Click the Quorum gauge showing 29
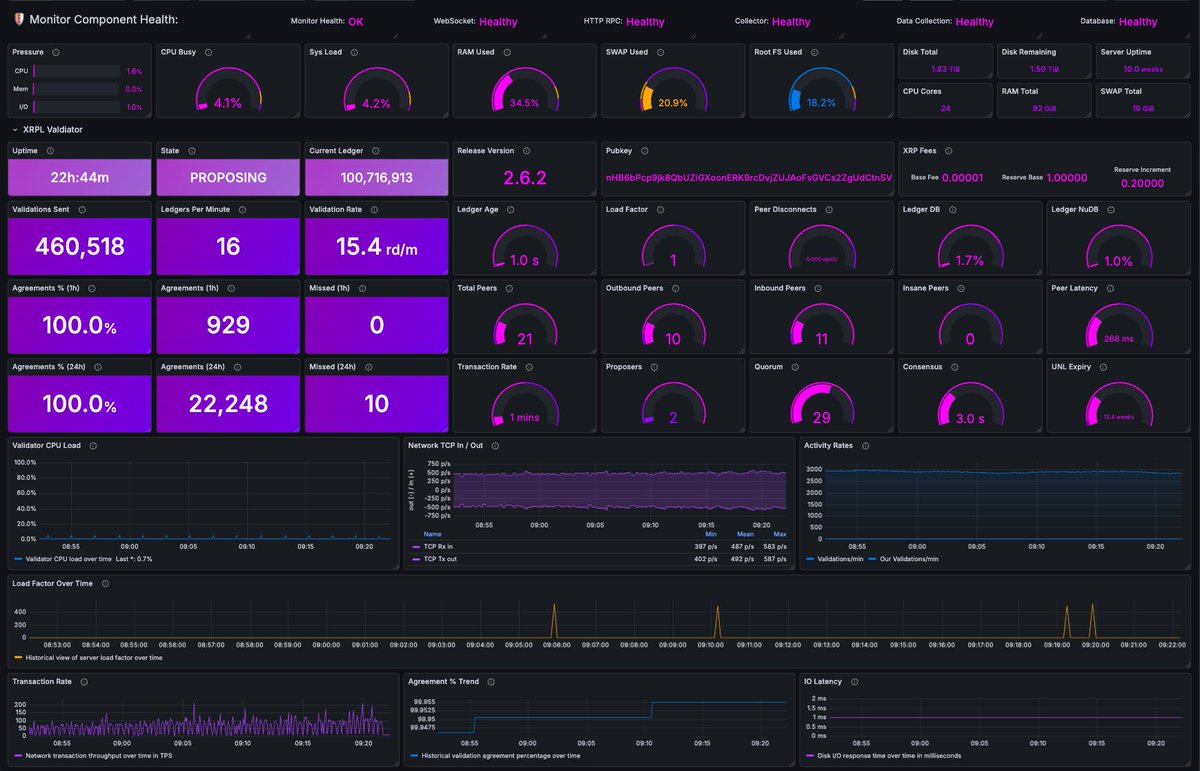The height and width of the screenshot is (771, 1200). (821, 404)
